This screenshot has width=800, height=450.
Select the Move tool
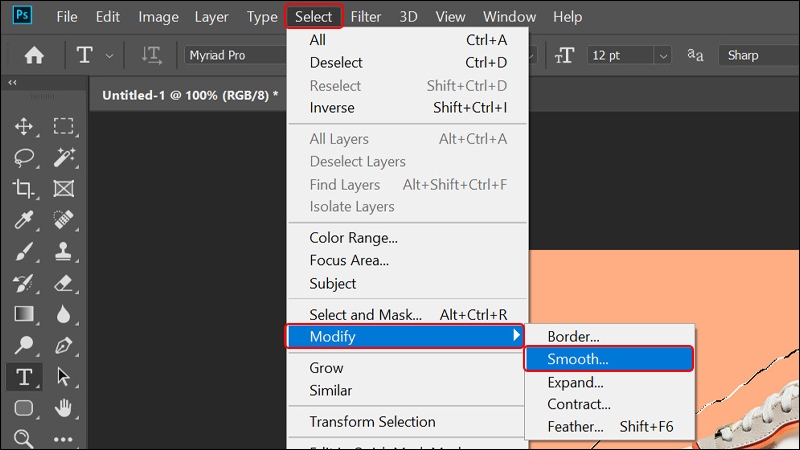tap(23, 126)
